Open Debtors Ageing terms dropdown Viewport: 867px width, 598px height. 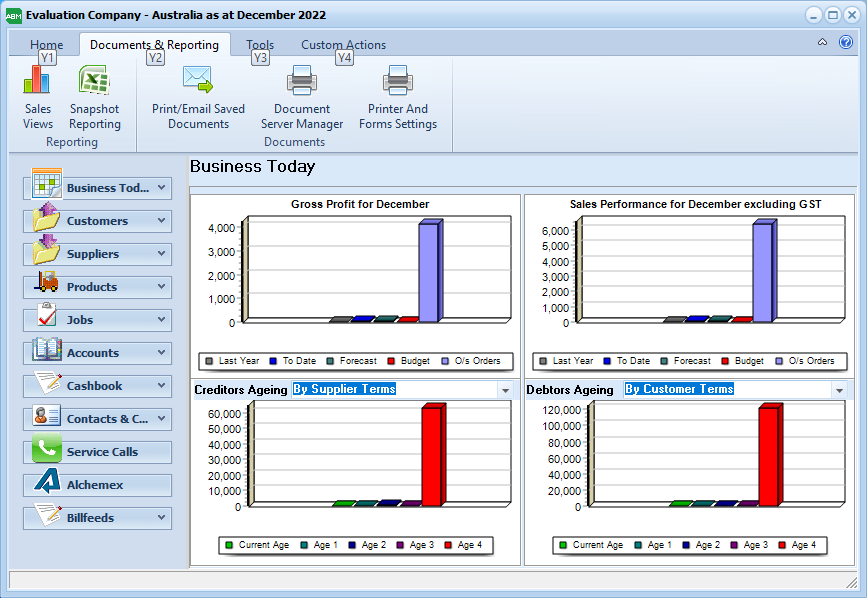point(838,390)
